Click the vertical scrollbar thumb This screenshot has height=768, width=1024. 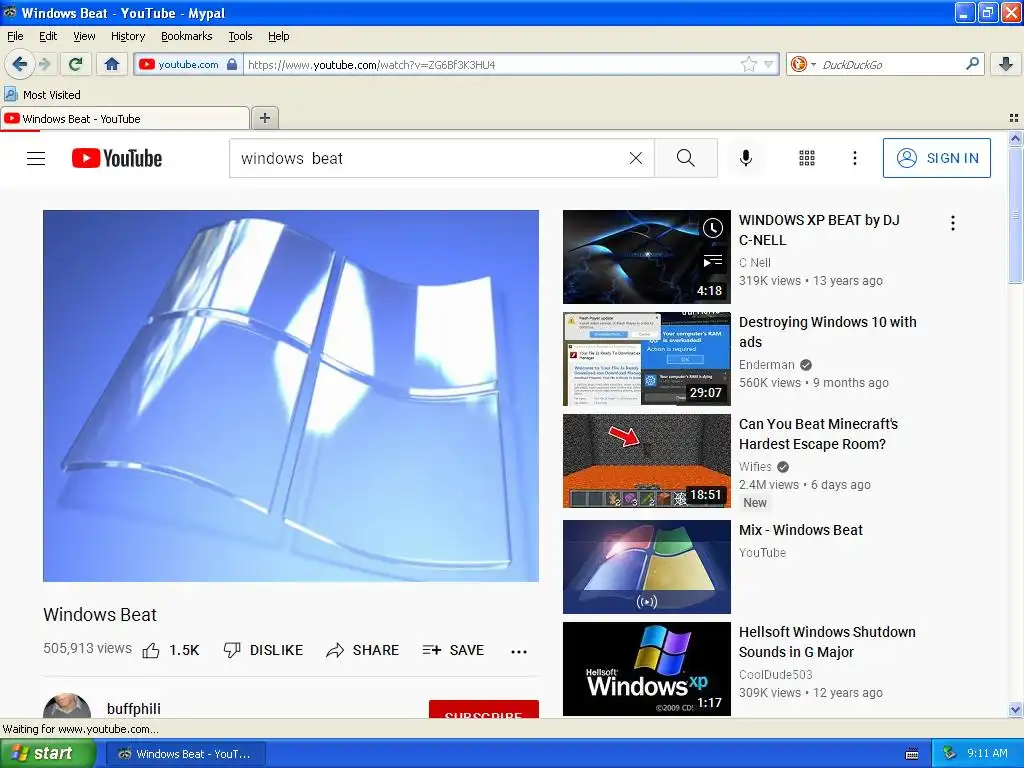pos(1015,215)
